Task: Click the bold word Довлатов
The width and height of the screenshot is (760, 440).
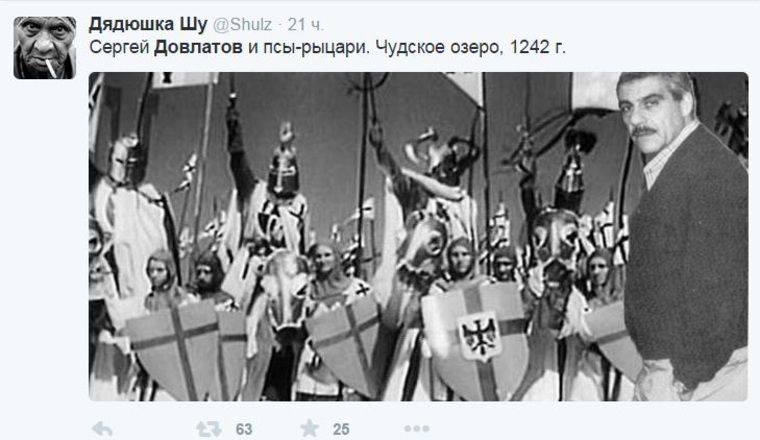Action: [x=198, y=47]
